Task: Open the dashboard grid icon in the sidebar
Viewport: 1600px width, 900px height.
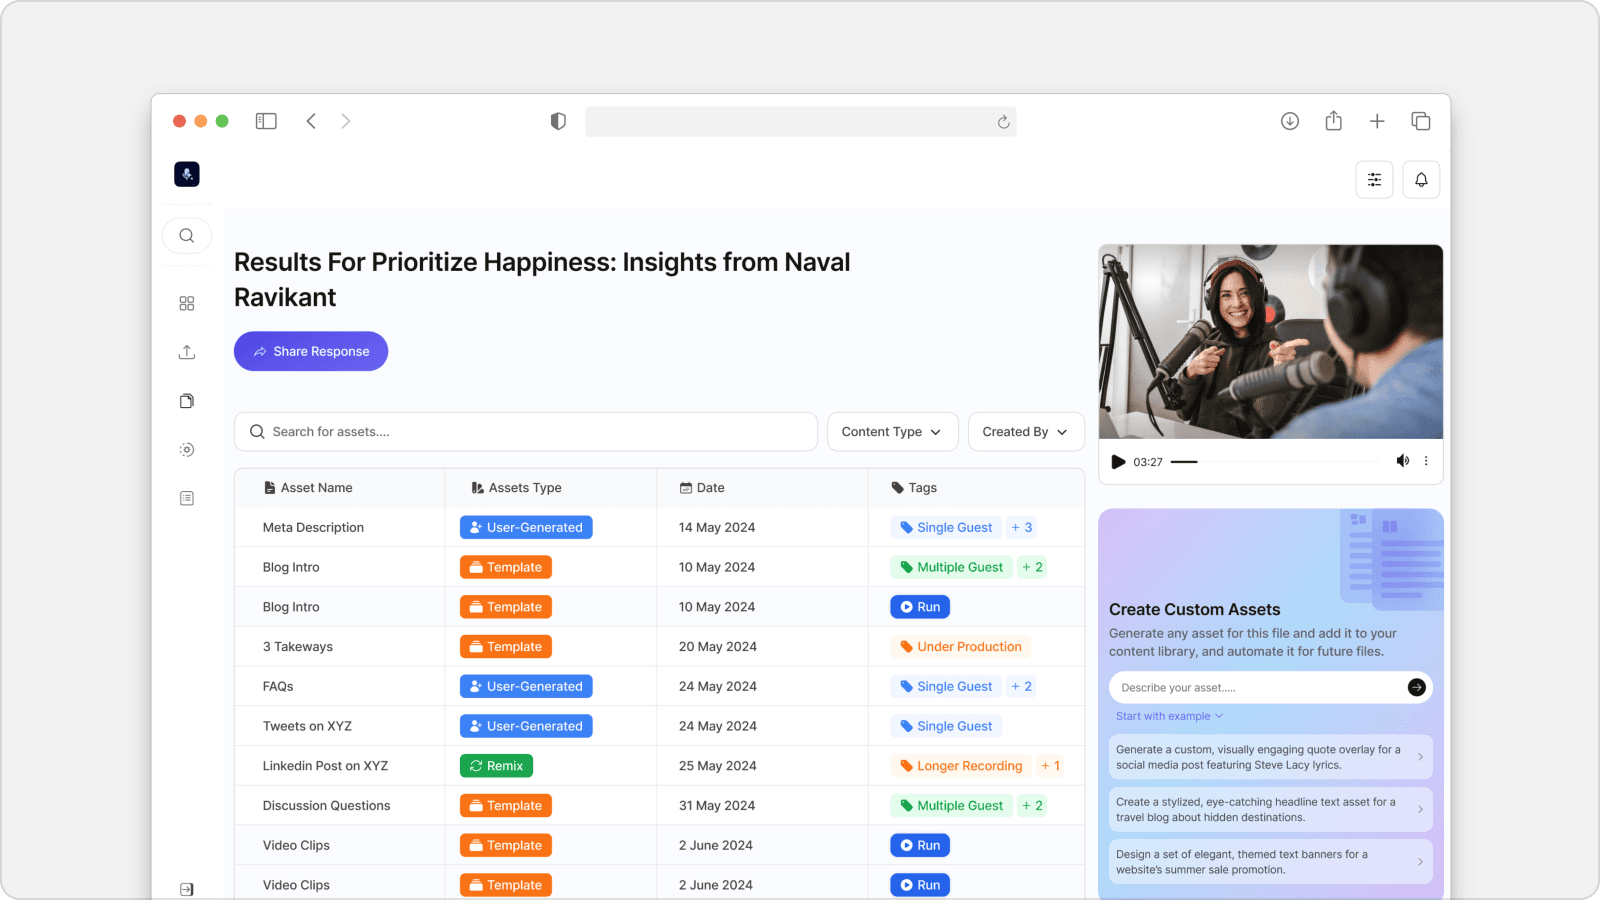Action: point(187,303)
